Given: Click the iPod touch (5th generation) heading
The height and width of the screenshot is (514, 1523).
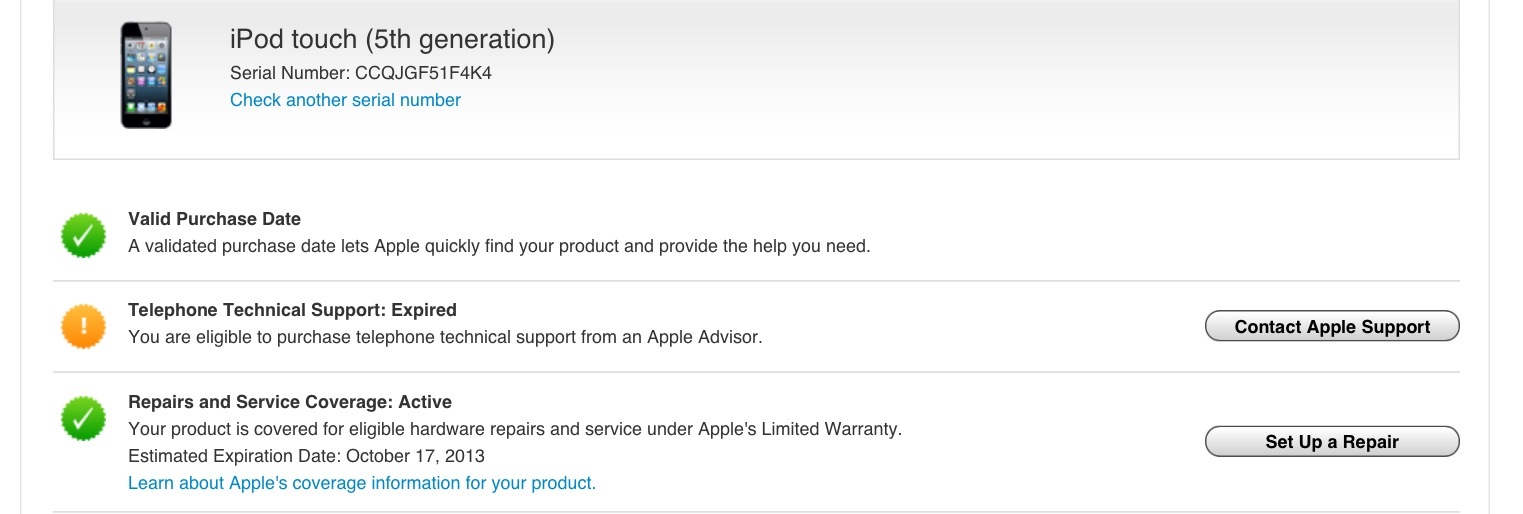Looking at the screenshot, I should (392, 40).
